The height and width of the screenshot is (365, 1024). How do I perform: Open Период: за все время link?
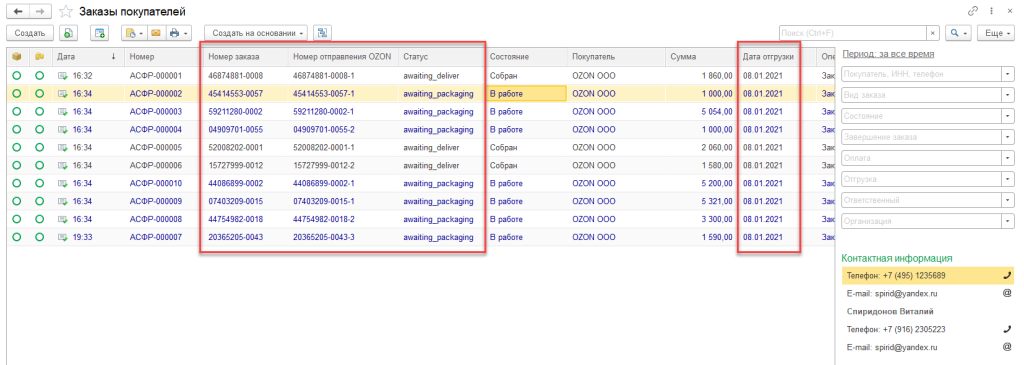coord(888,54)
